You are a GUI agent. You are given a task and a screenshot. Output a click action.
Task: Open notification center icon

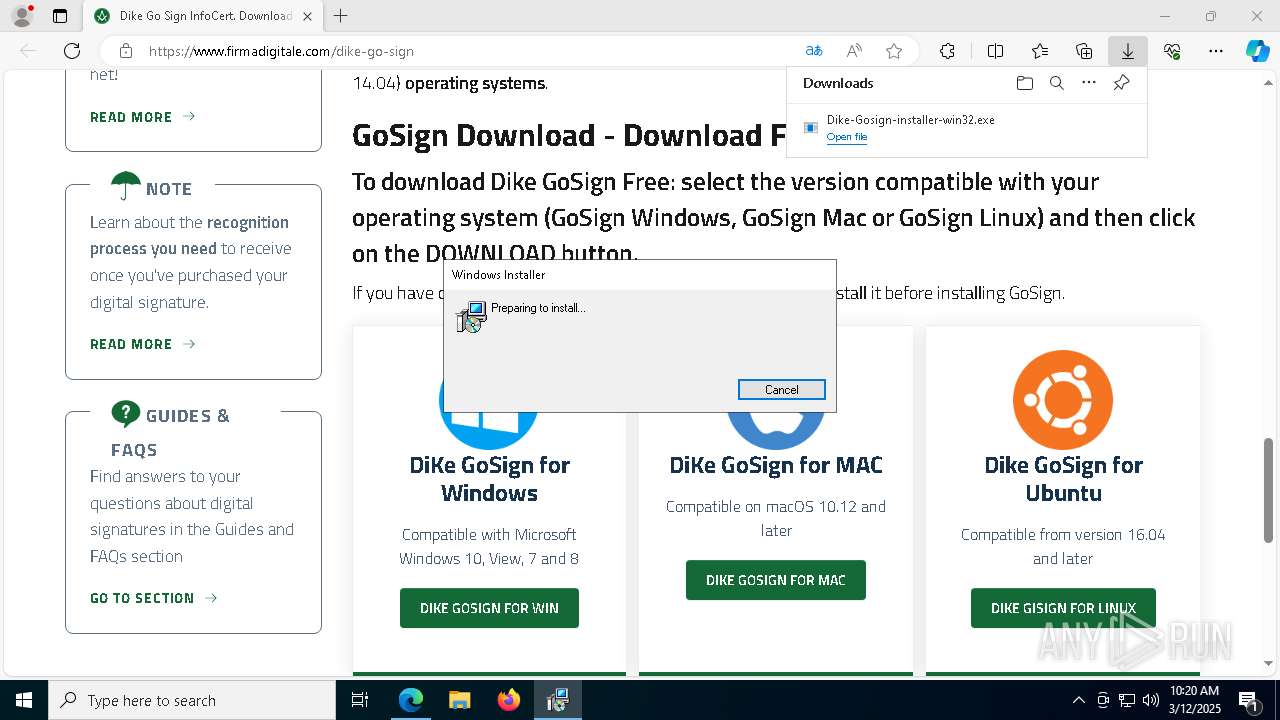(1249, 700)
